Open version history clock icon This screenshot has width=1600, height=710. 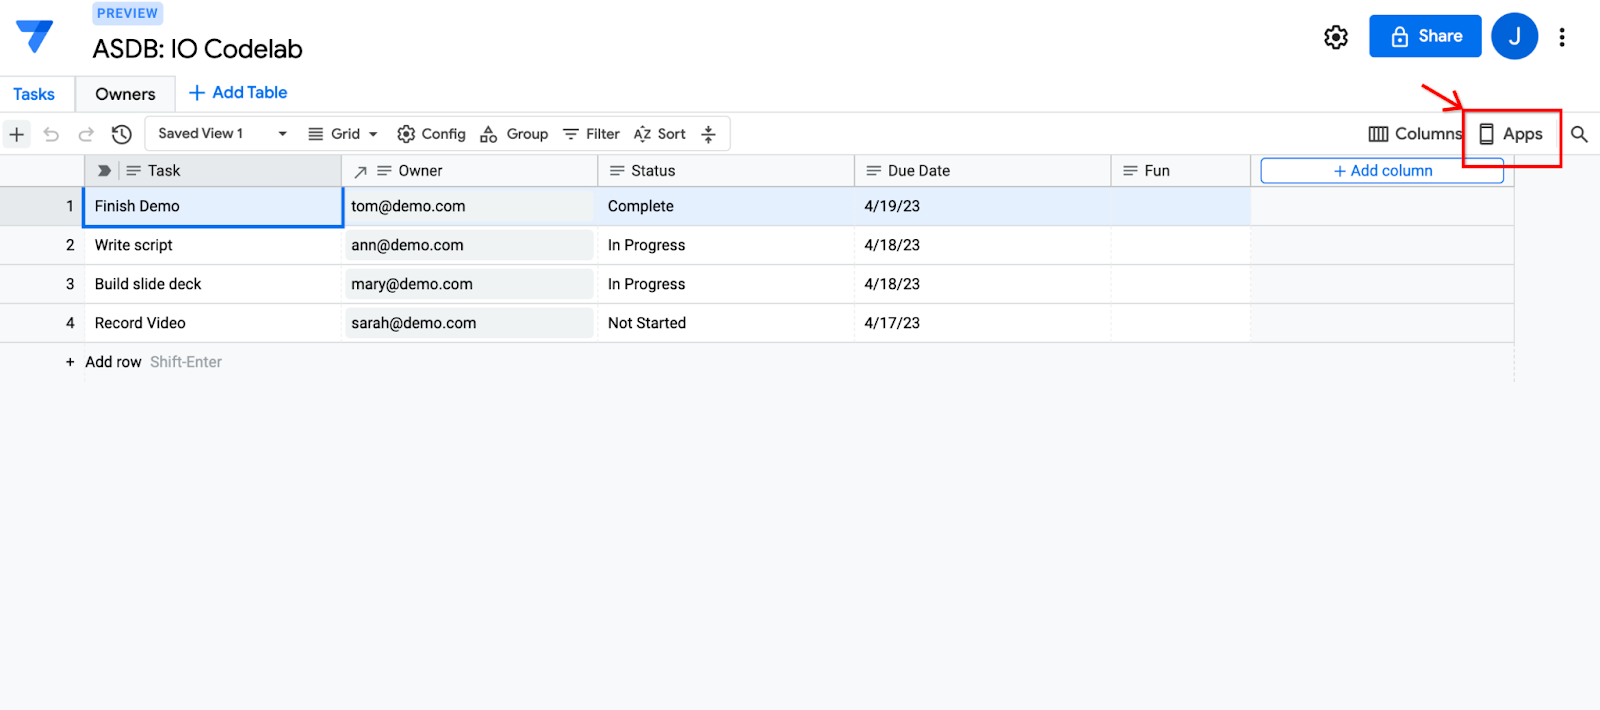pyautogui.click(x=122, y=134)
